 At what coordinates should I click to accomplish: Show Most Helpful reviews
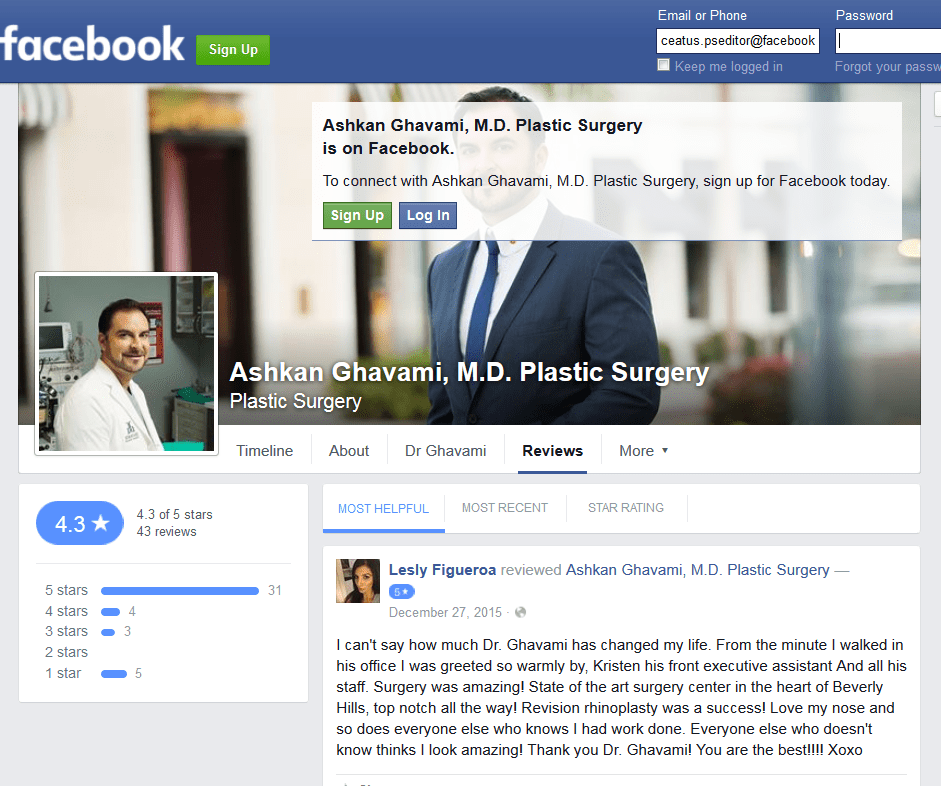coord(383,509)
